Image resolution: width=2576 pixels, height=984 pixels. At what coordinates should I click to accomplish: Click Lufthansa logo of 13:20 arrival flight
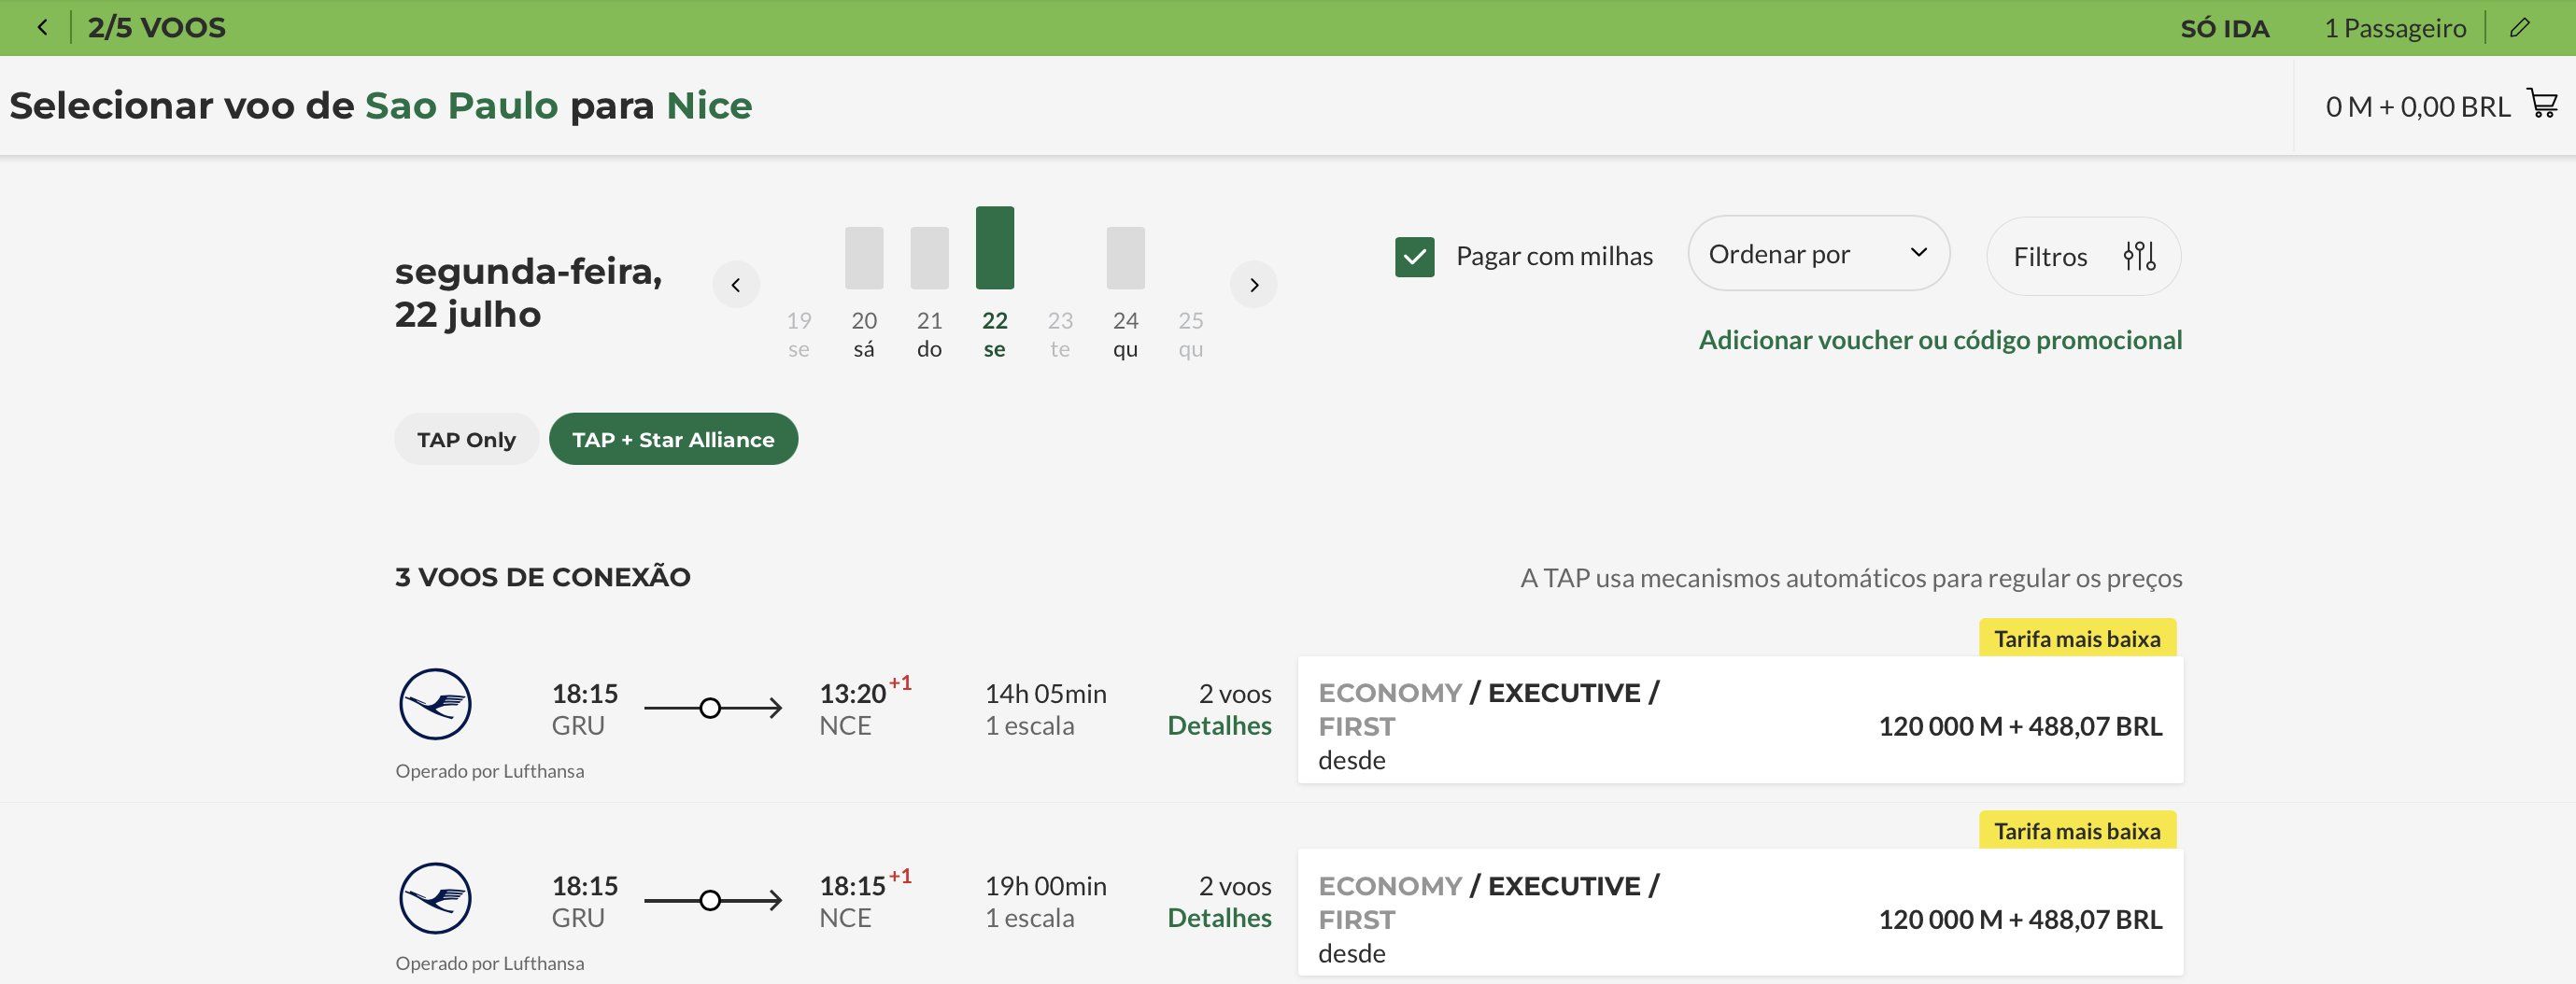pos(435,704)
